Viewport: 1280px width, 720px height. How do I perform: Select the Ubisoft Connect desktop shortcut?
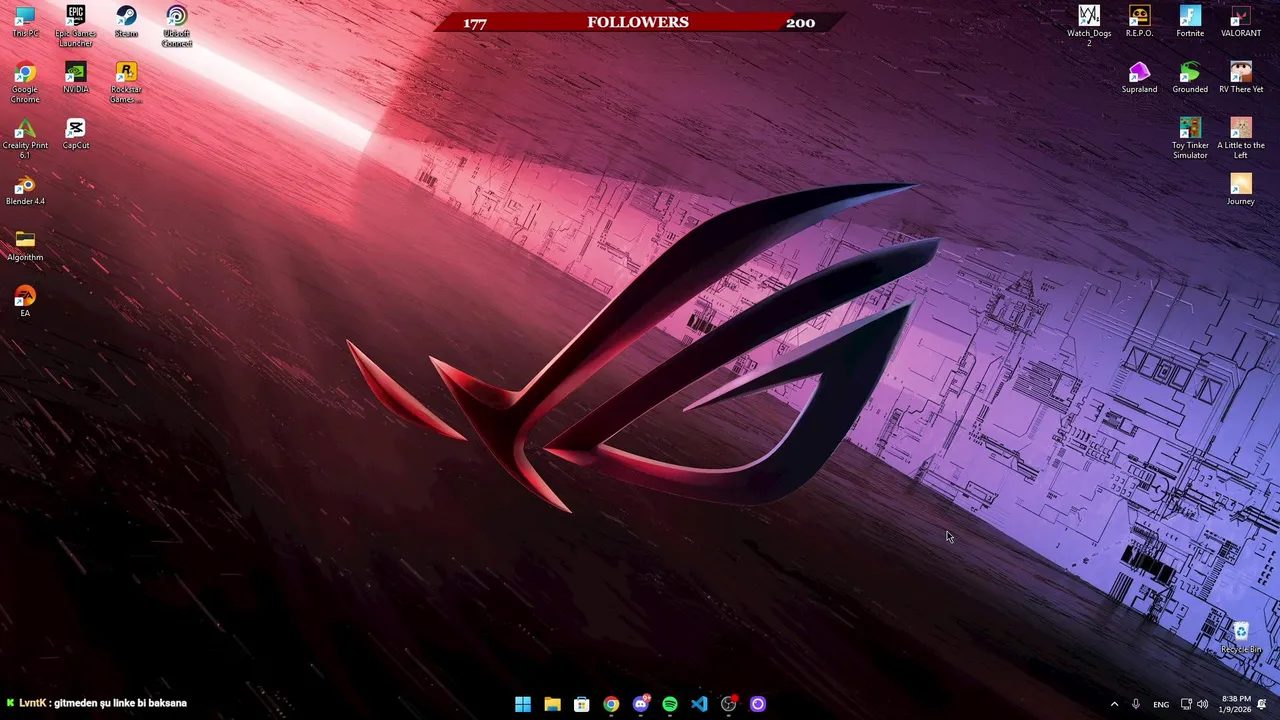(x=177, y=27)
